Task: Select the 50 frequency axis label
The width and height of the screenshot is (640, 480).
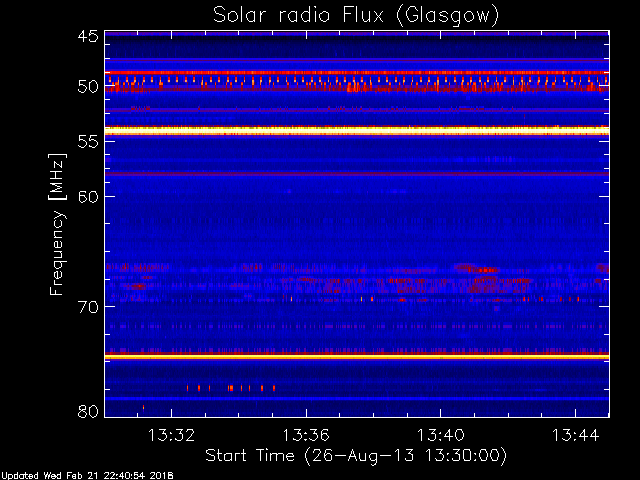Action: (88, 87)
